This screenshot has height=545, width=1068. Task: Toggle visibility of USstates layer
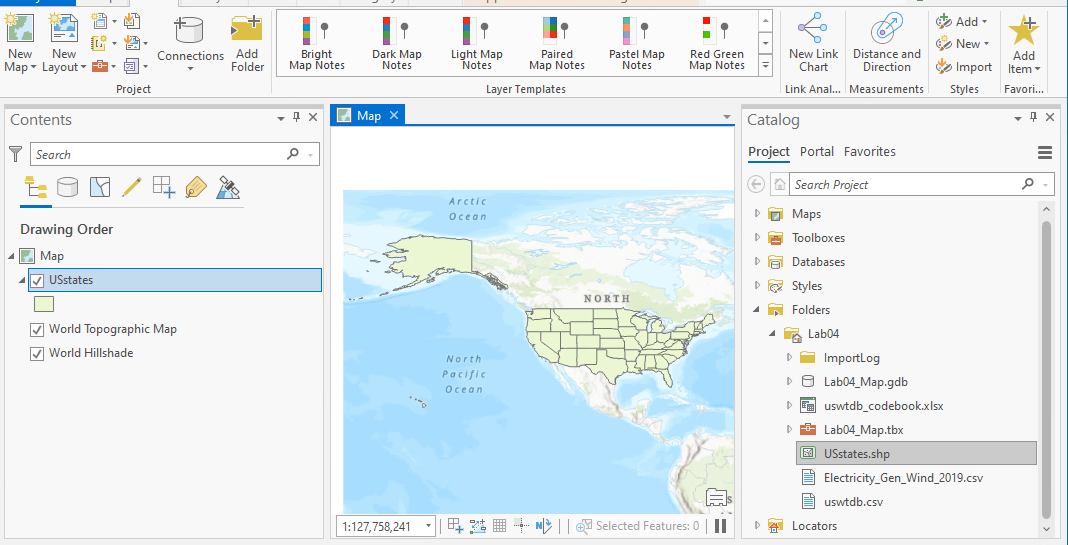click(37, 281)
